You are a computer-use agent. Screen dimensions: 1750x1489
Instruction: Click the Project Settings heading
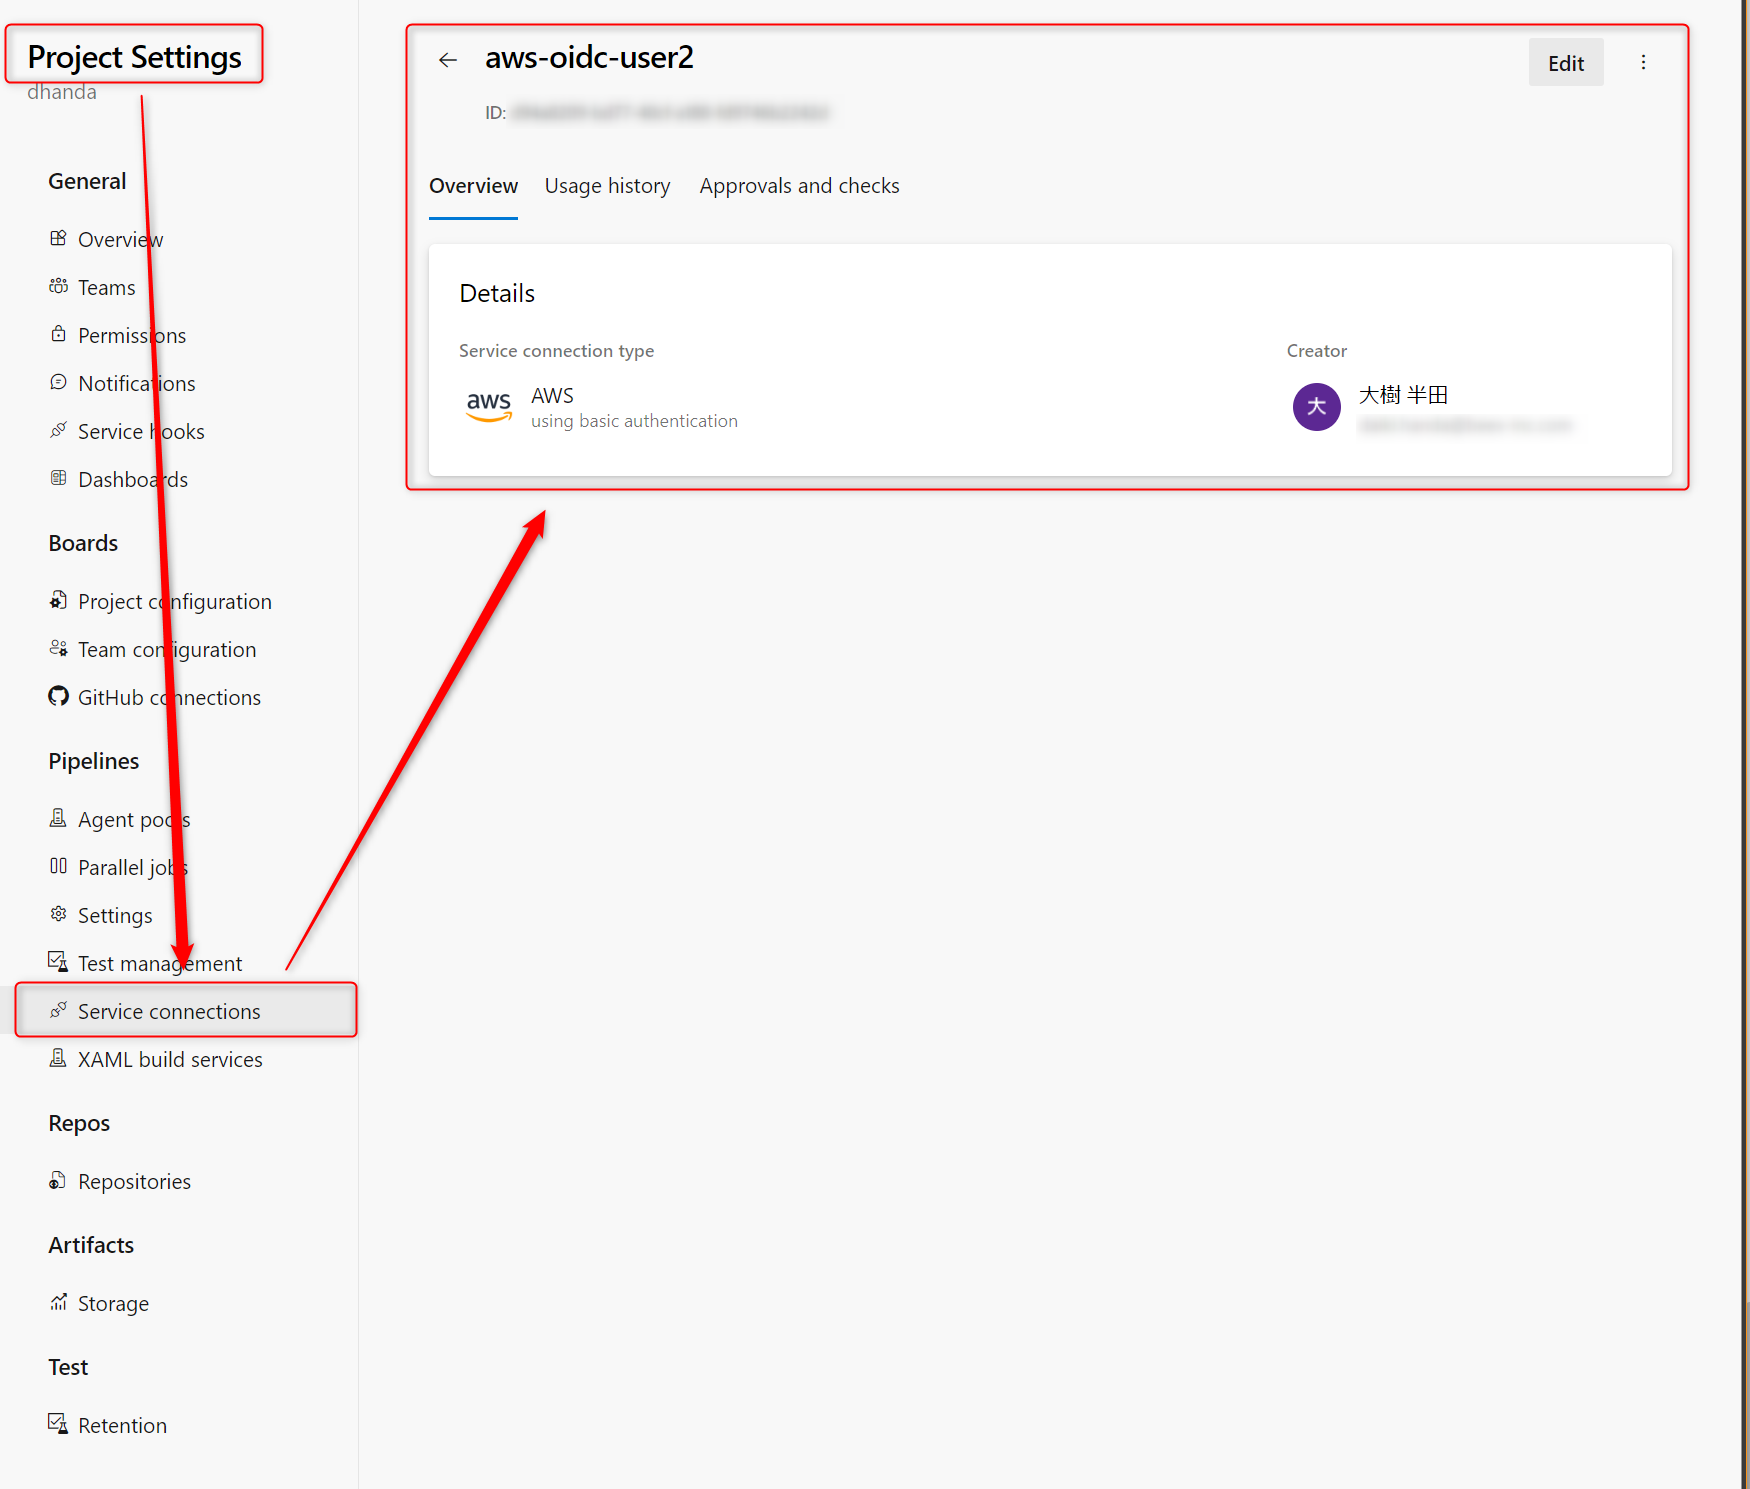pos(134,57)
